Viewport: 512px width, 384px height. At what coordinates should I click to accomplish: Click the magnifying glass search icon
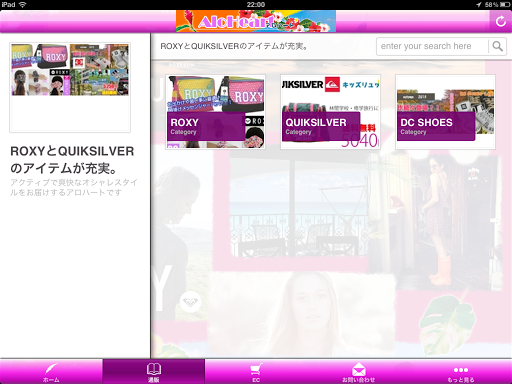(497, 46)
